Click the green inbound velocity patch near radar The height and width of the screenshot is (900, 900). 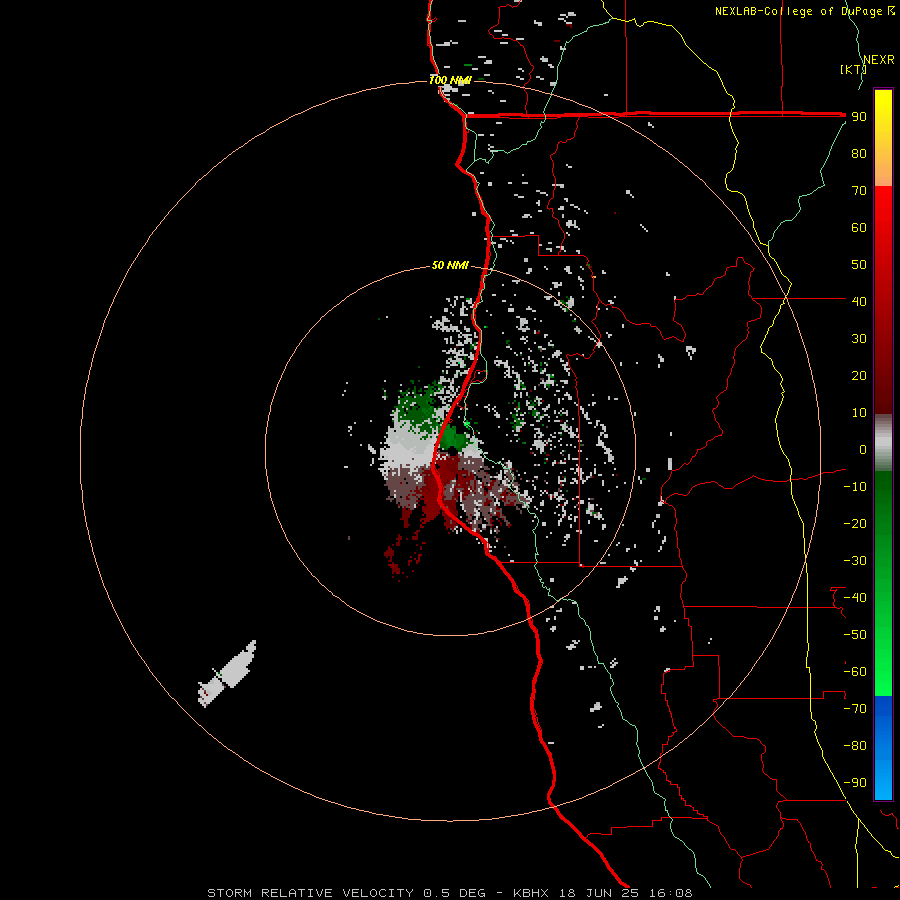pos(453,437)
